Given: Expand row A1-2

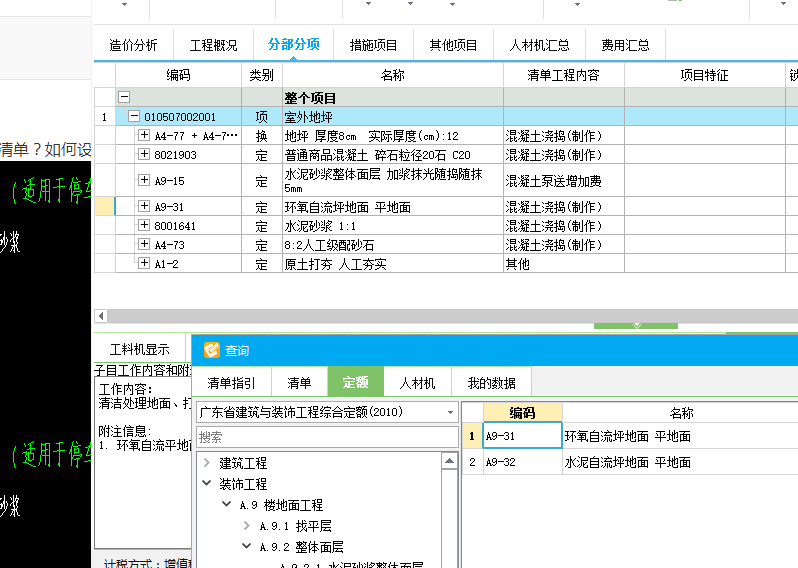Looking at the screenshot, I should [x=144, y=263].
